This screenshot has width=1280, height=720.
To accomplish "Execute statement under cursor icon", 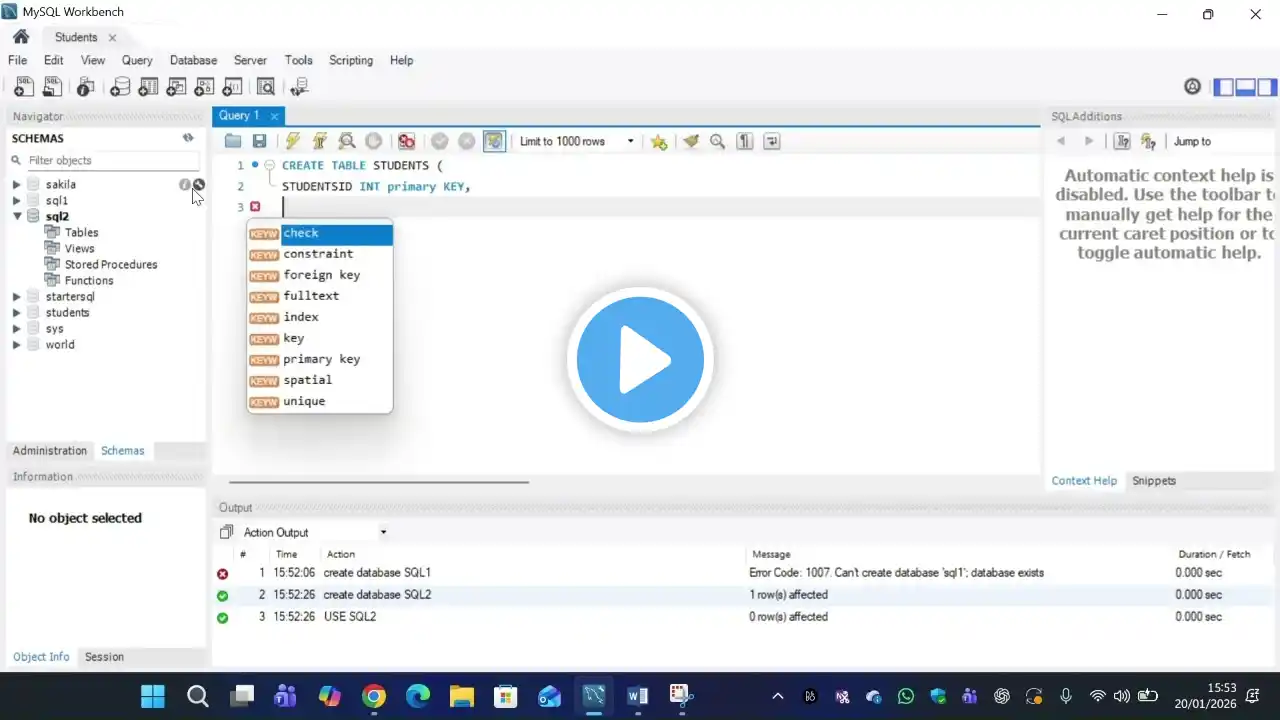I will (320, 142).
